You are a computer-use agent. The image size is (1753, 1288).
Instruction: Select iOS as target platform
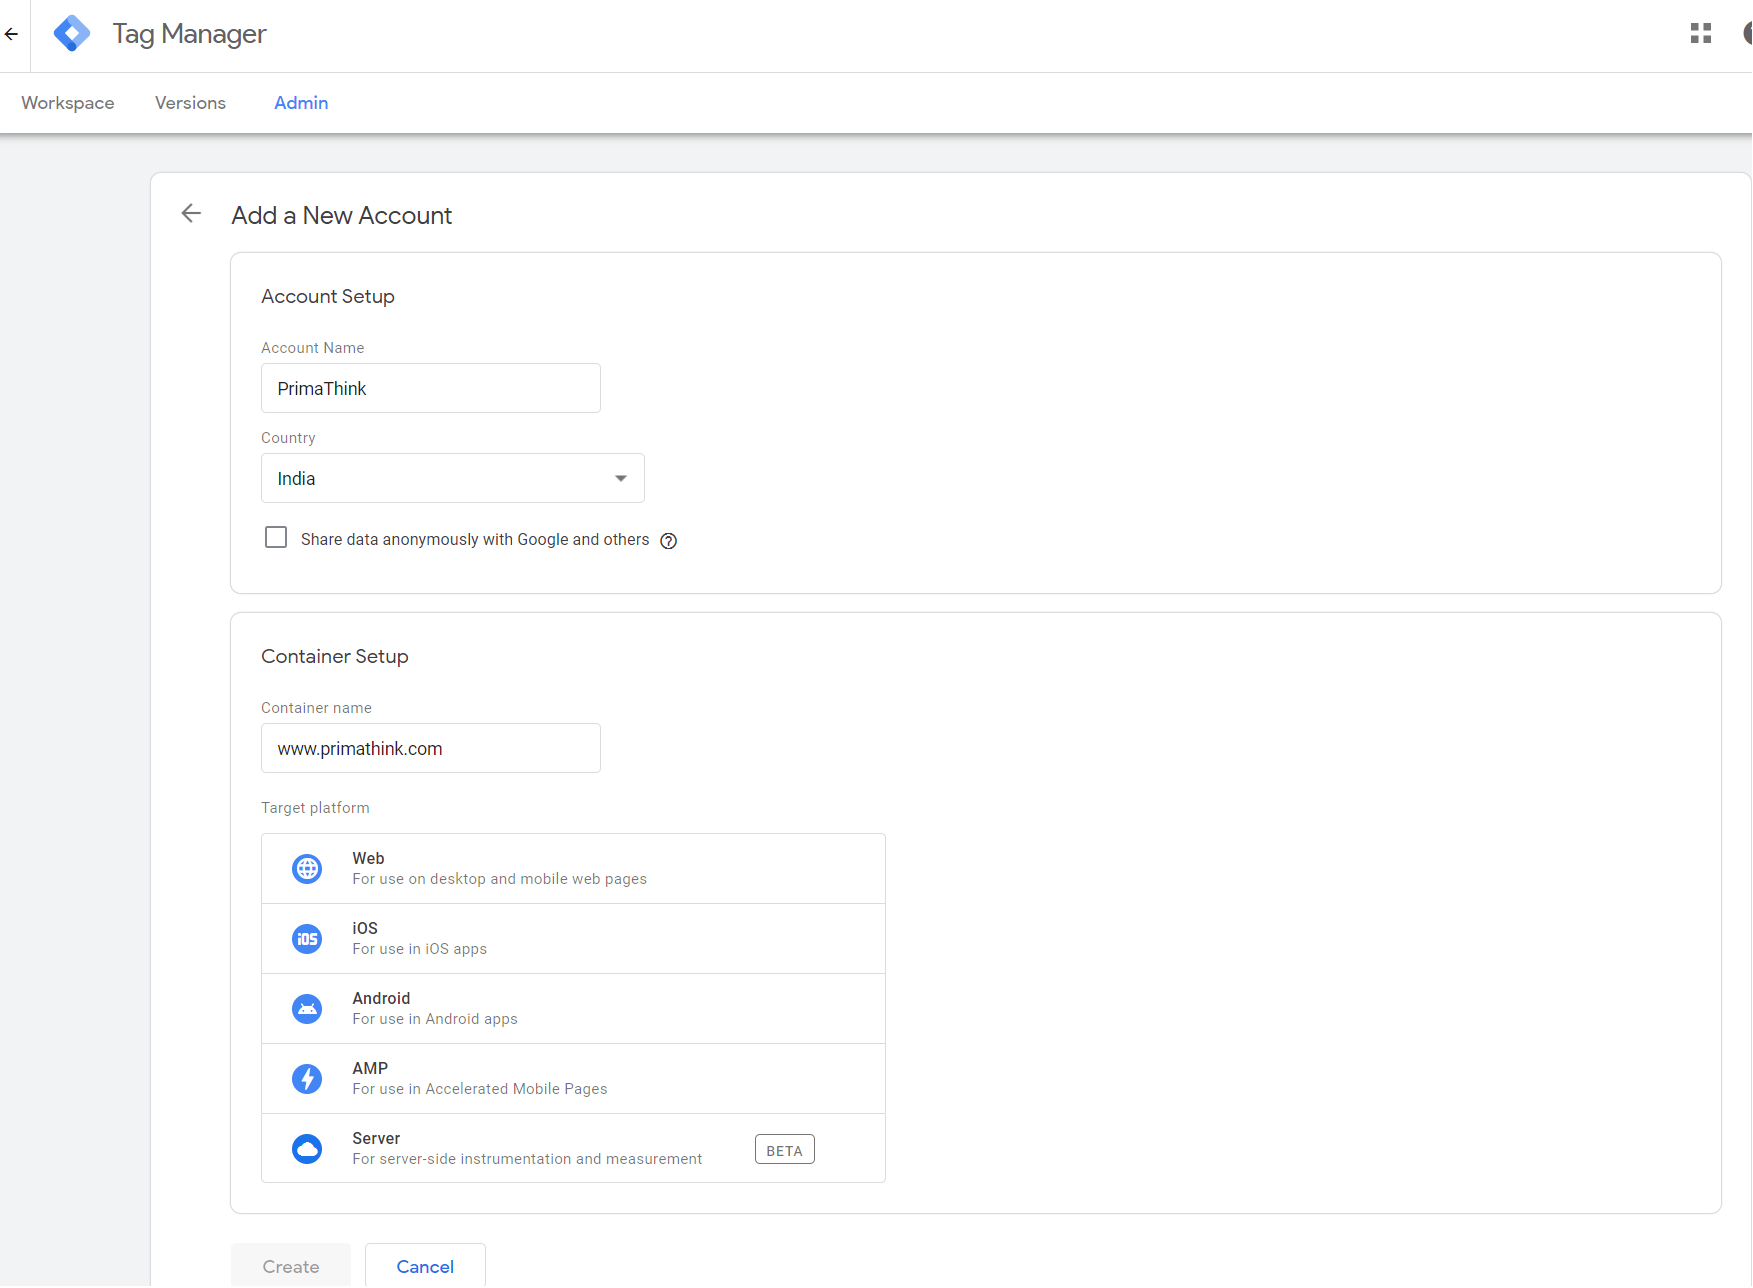pos(573,939)
